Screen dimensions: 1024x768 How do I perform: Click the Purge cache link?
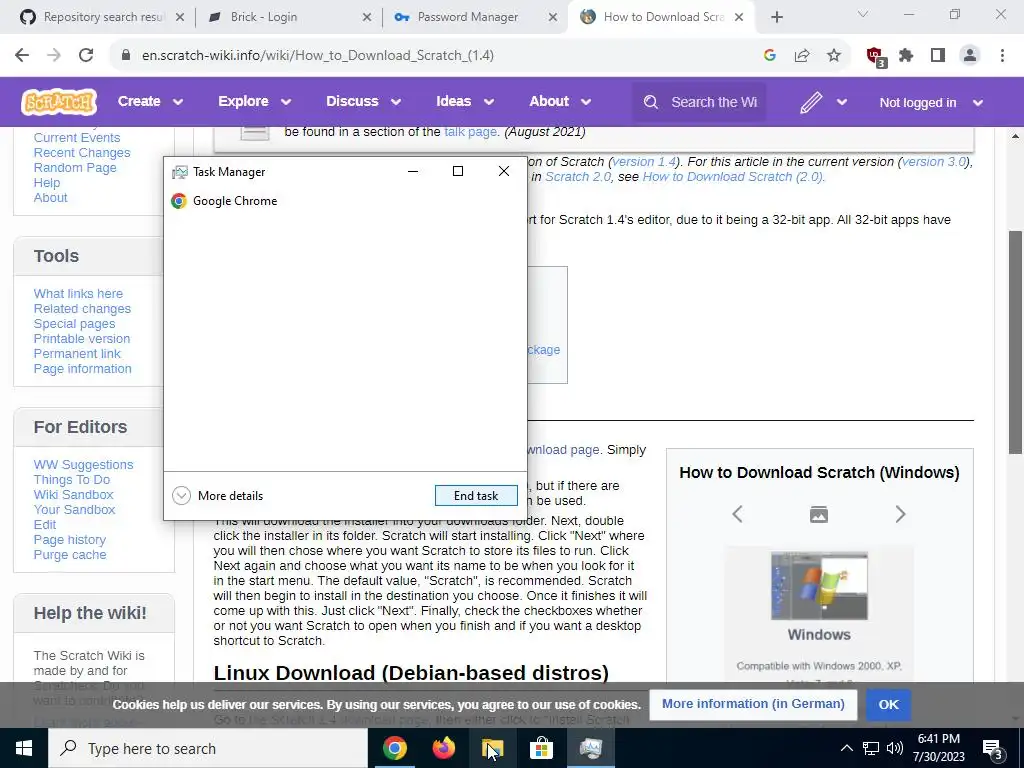pos(70,555)
